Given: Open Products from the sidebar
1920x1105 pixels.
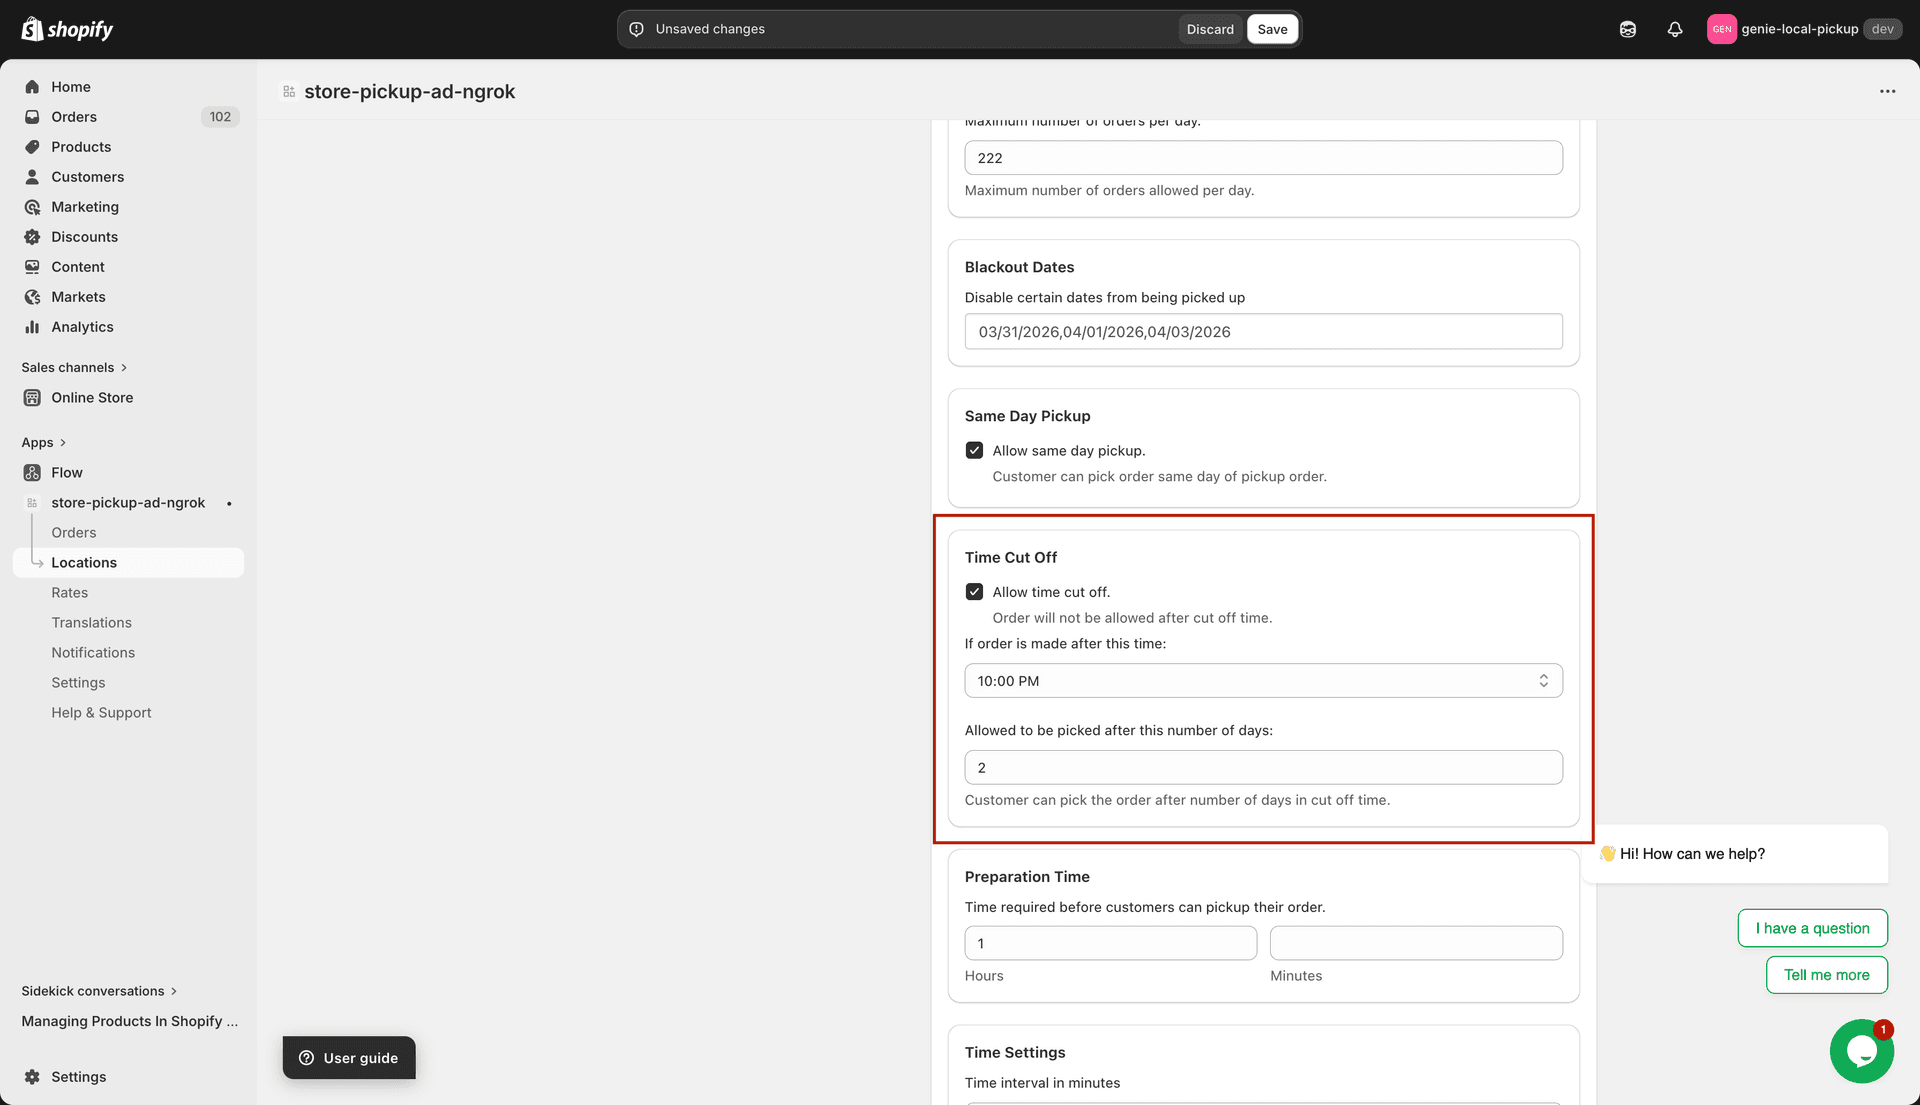Looking at the screenshot, I should coord(81,146).
